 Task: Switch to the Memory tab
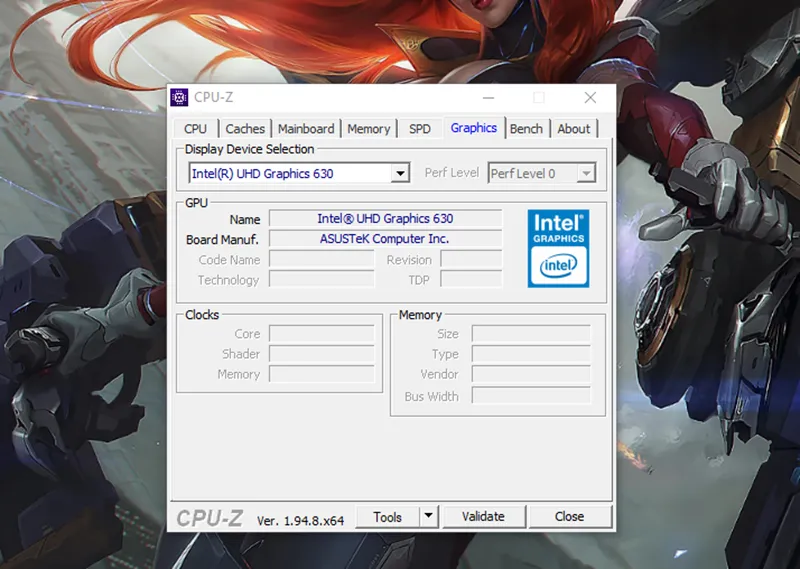[368, 129]
